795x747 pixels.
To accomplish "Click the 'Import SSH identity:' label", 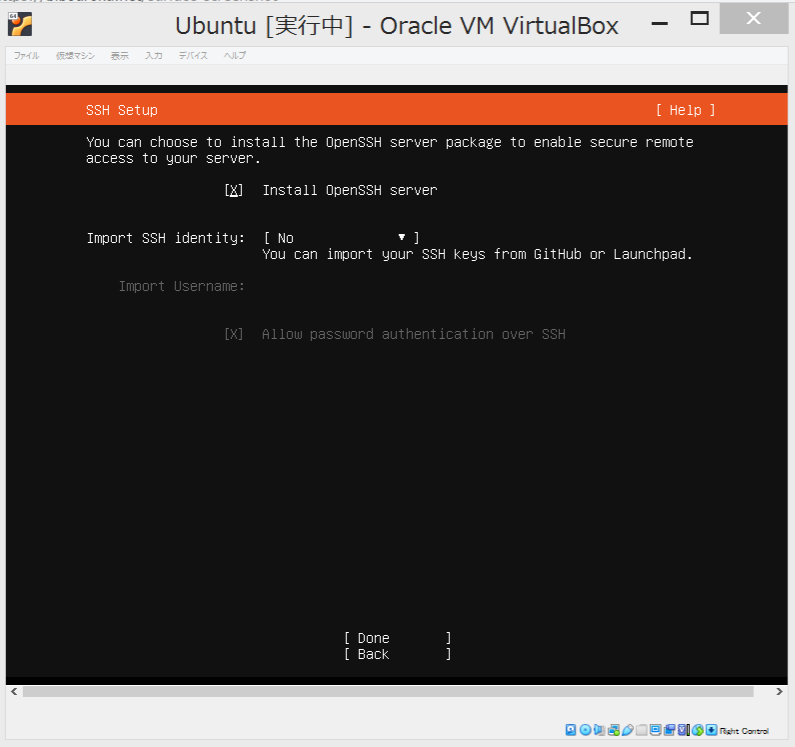I will pos(165,238).
